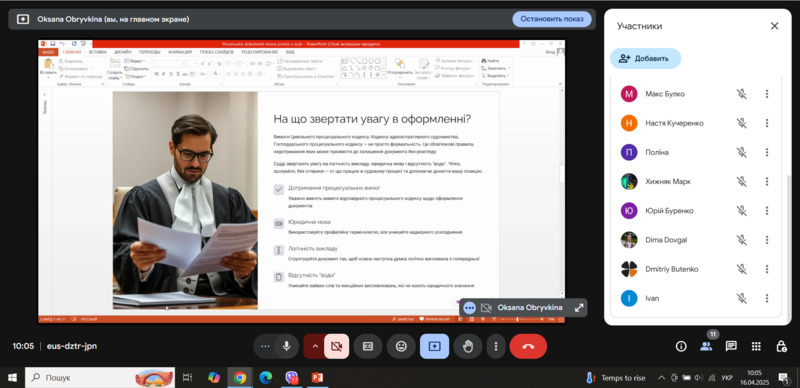This screenshot has width=800, height=388.
Task: Open Copilot from the taskbar
Action: [x=214, y=378]
